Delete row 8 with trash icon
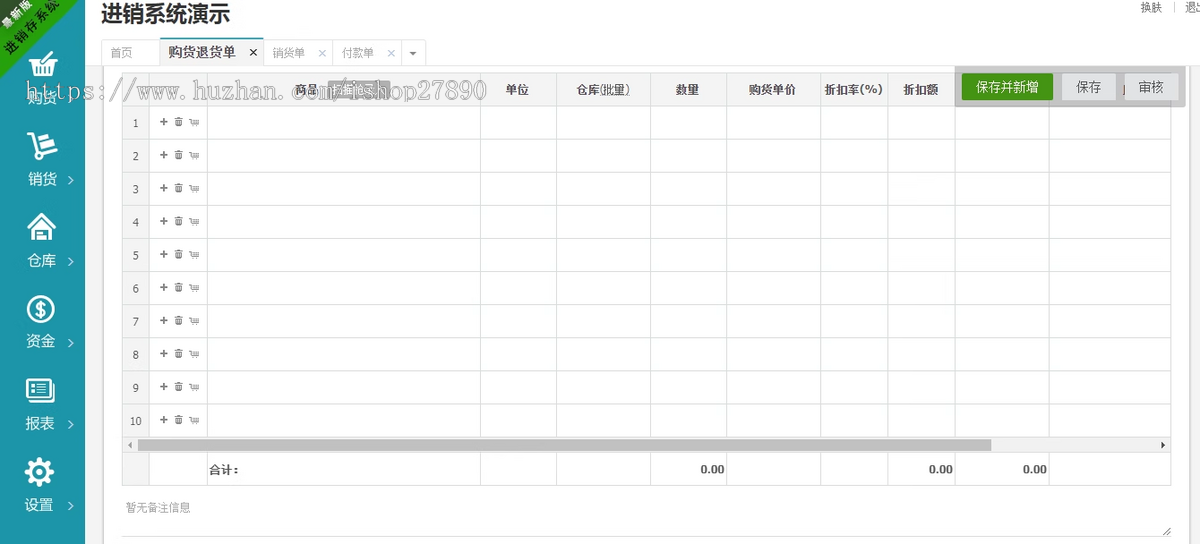This screenshot has height=544, width=1200. 178,353
